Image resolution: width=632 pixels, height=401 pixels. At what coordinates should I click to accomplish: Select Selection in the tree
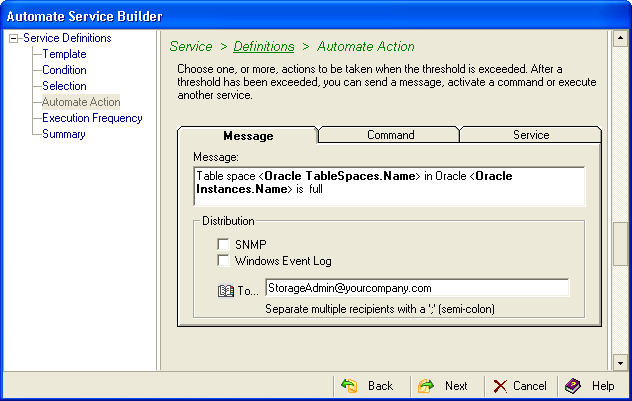coord(64,86)
